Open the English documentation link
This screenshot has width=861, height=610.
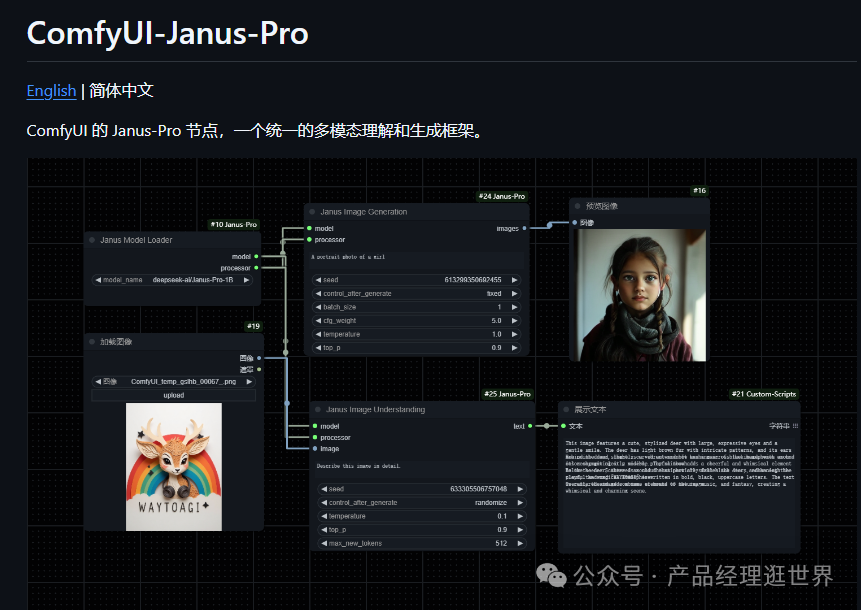tap(51, 90)
